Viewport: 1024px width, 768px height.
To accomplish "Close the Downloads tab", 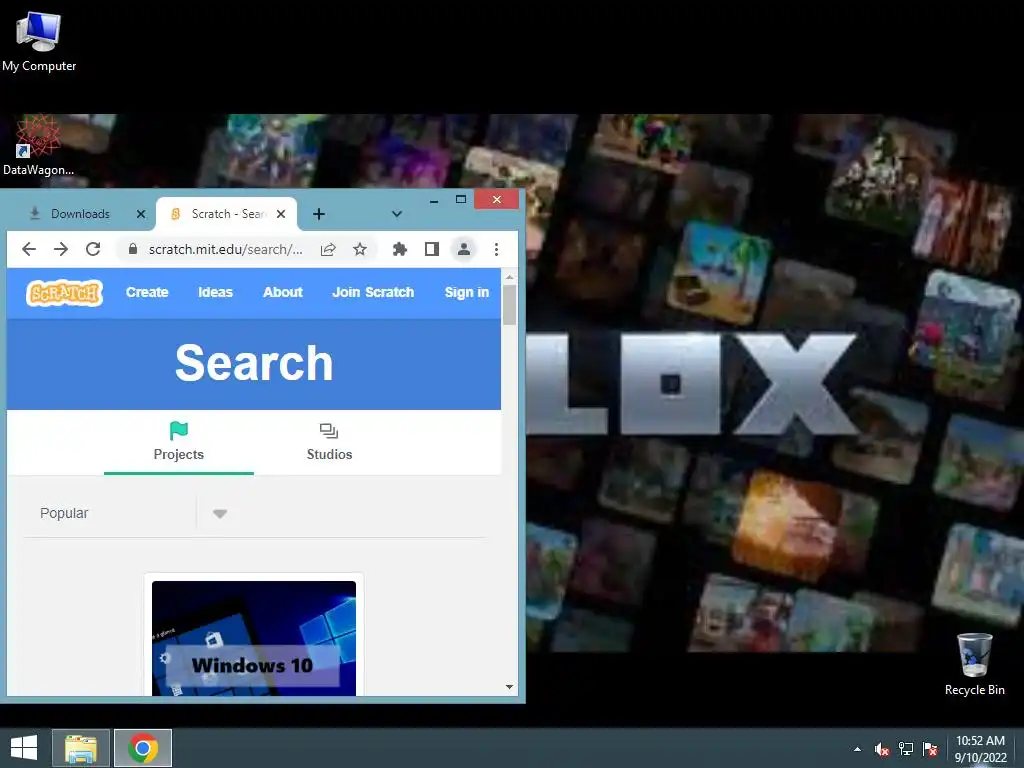I will (x=140, y=214).
